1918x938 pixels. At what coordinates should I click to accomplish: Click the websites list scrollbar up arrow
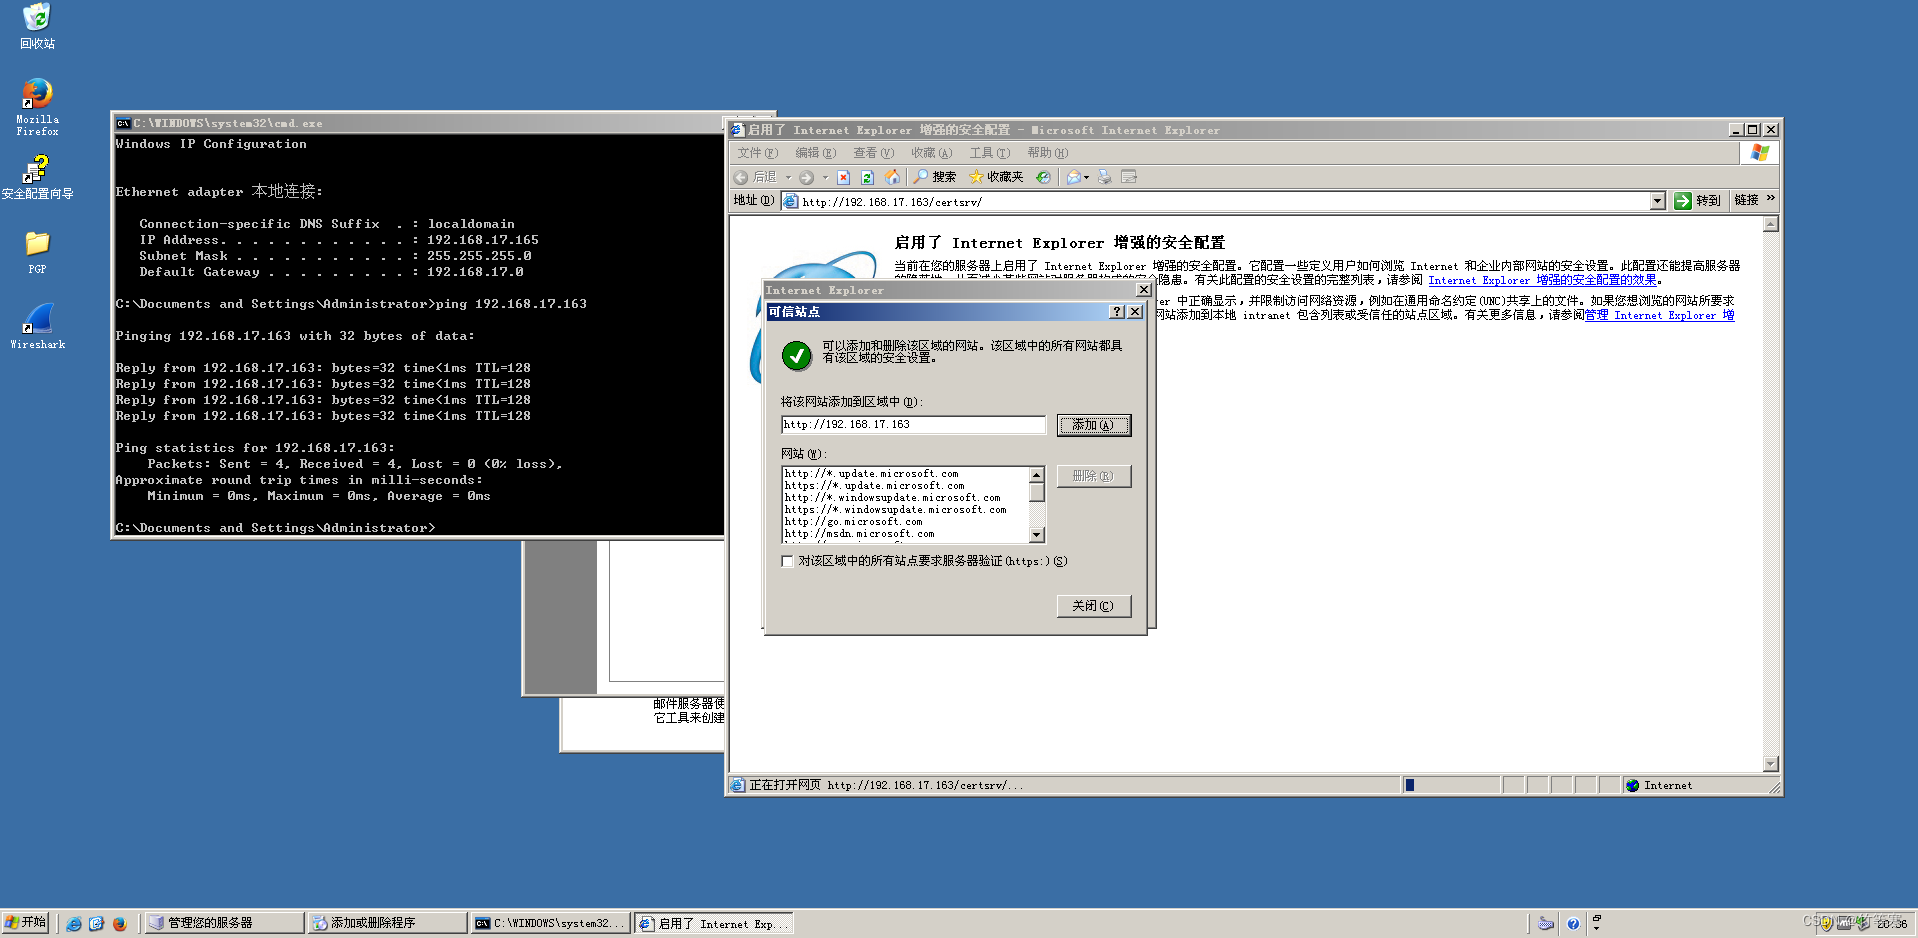pos(1036,475)
